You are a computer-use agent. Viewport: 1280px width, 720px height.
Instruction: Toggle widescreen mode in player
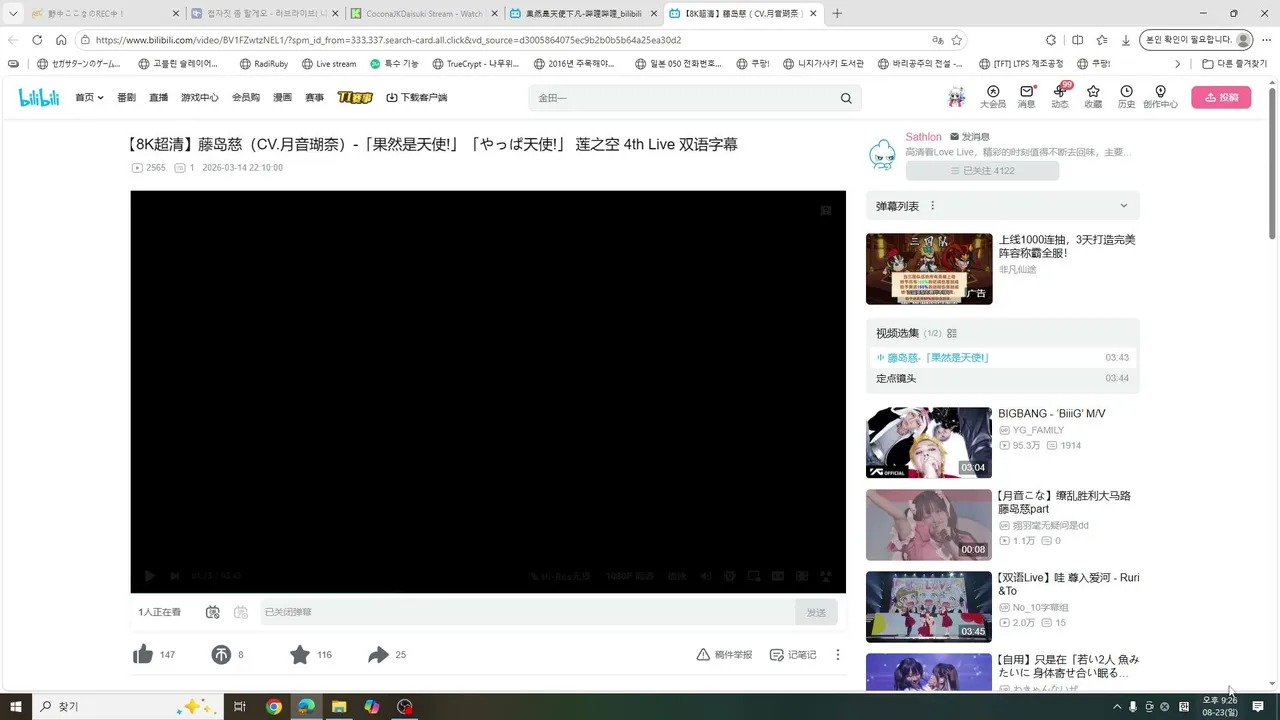(778, 576)
